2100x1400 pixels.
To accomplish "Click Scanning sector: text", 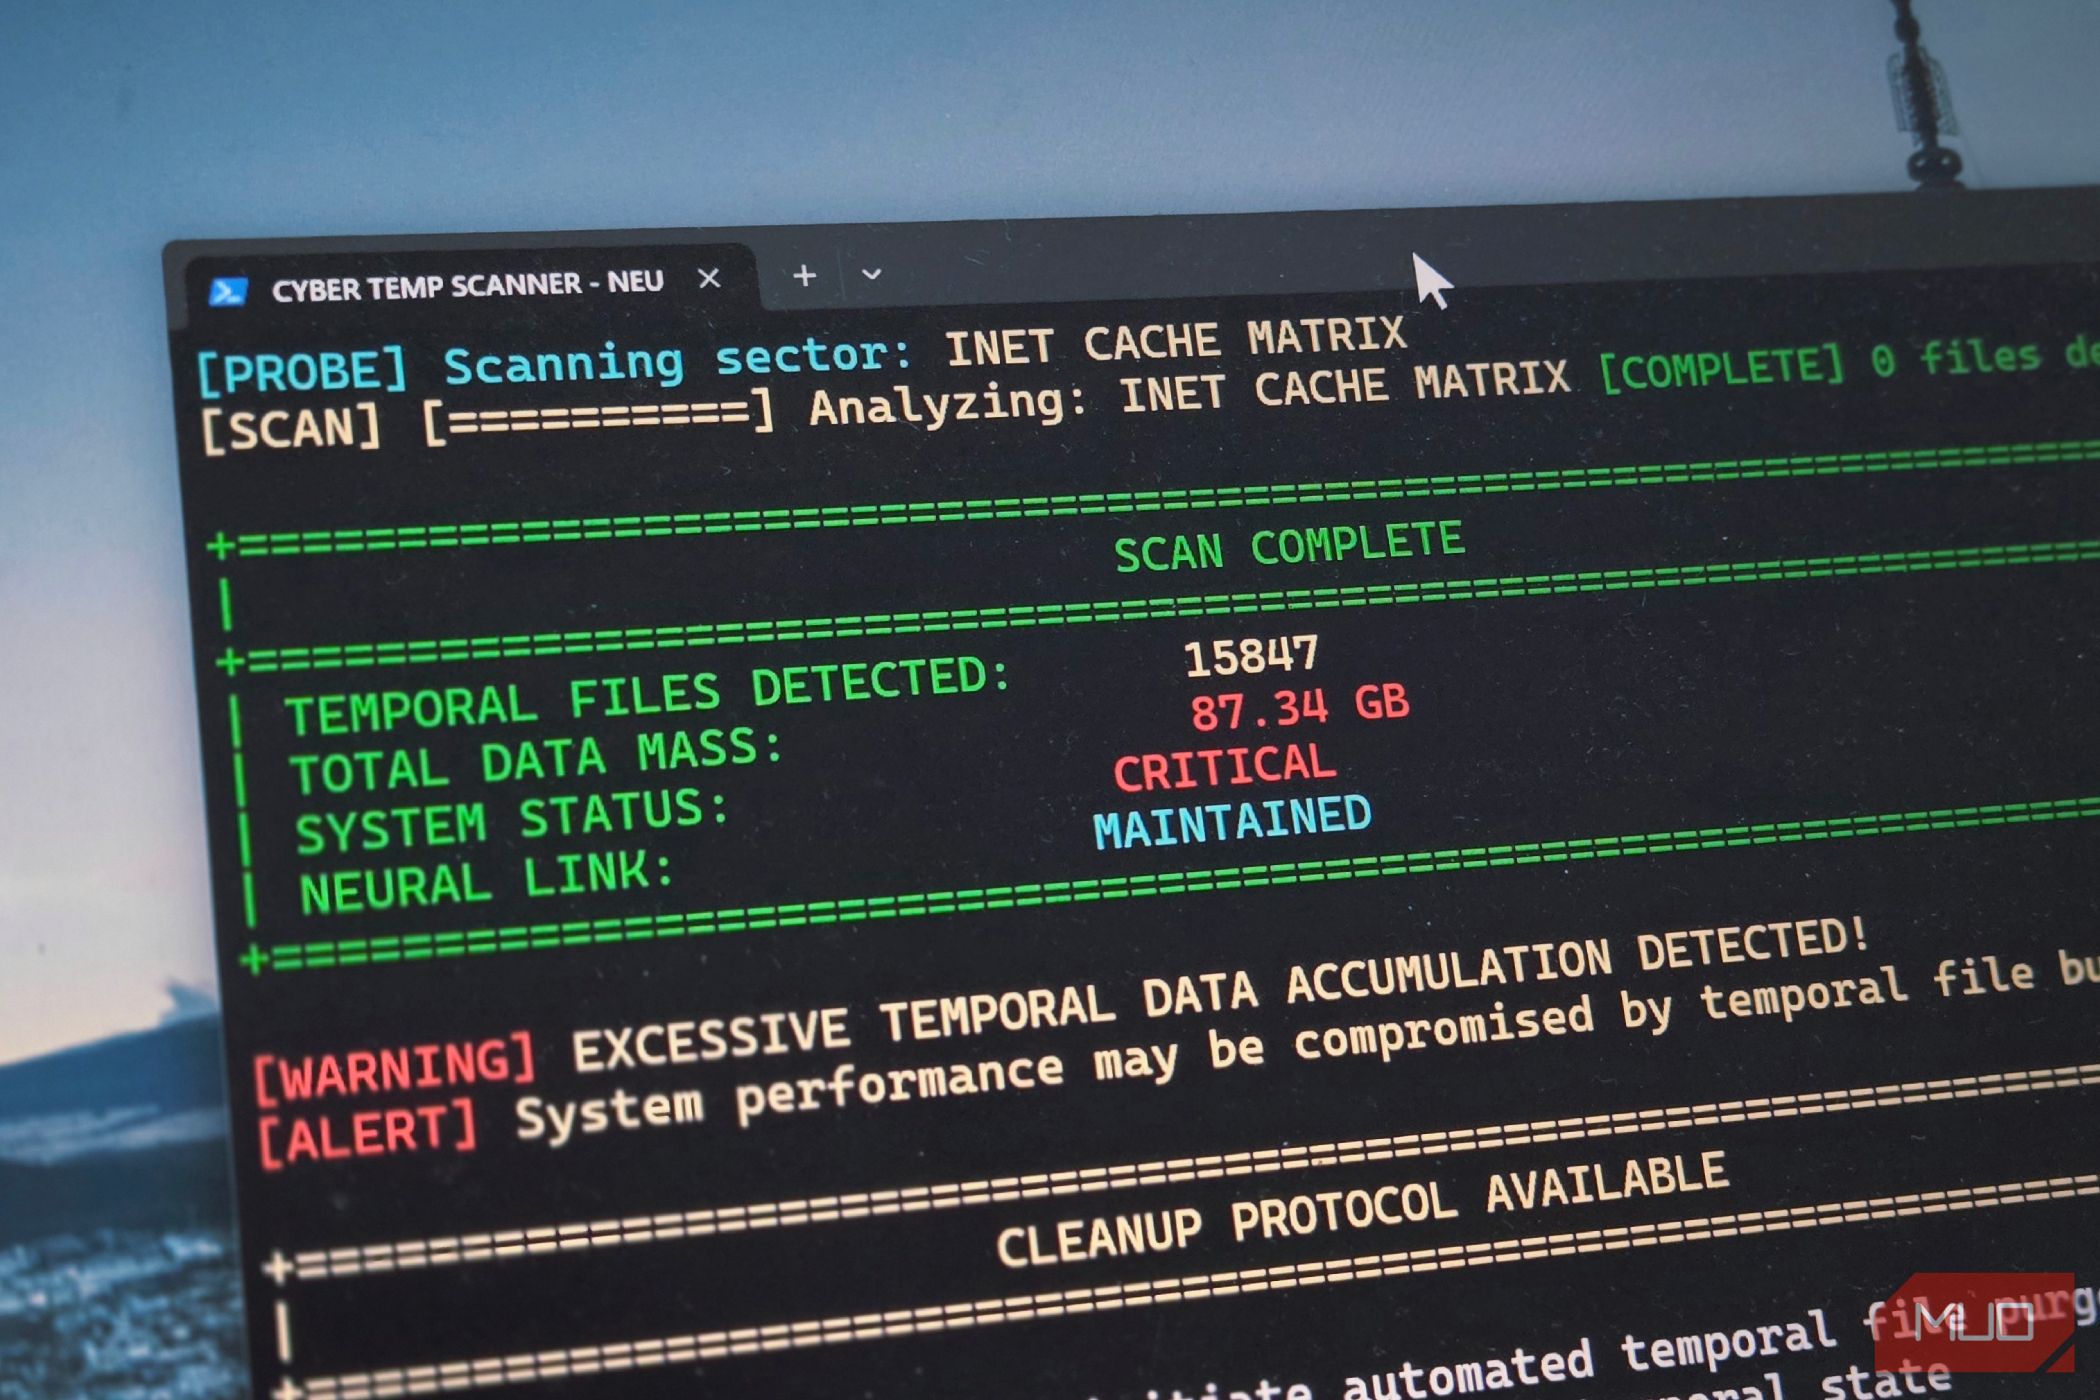I will tap(679, 359).
